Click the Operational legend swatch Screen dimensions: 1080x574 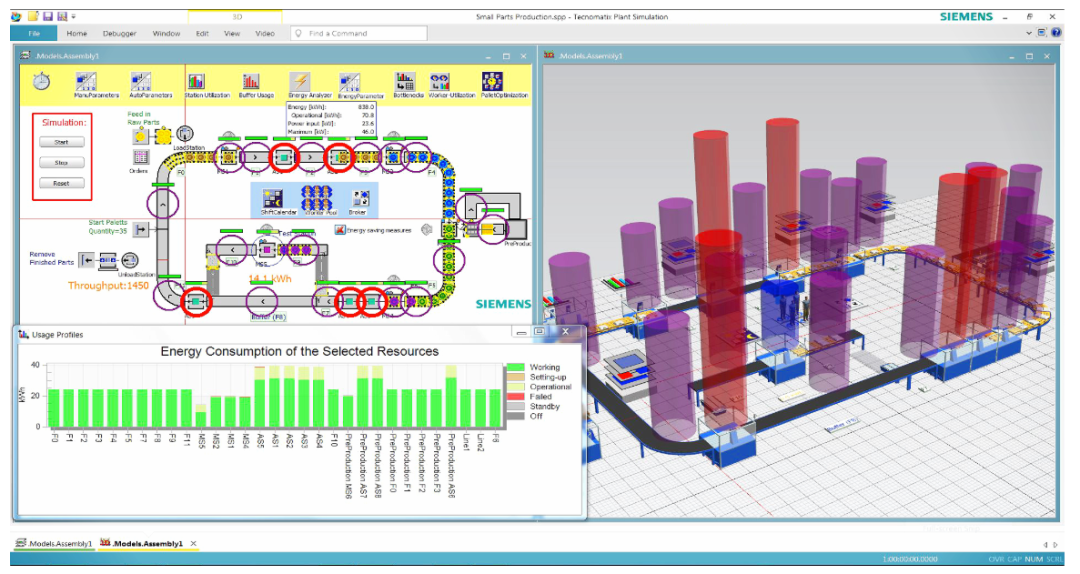pyautogui.click(x=515, y=387)
